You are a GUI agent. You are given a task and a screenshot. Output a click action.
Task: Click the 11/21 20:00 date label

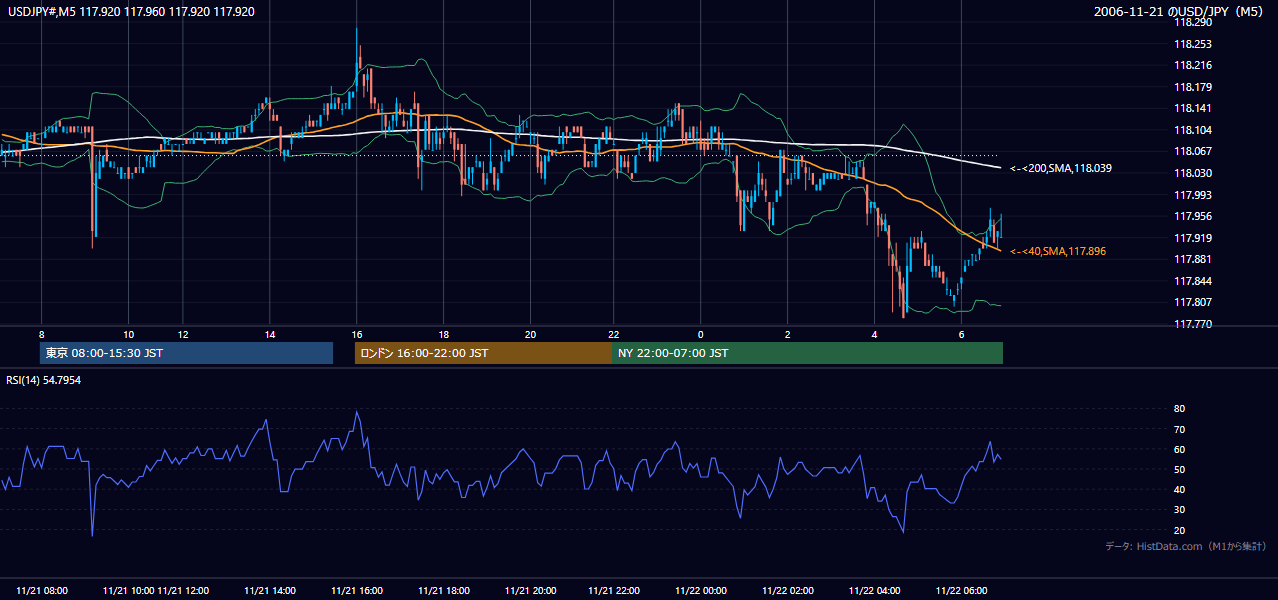pyautogui.click(x=530, y=591)
